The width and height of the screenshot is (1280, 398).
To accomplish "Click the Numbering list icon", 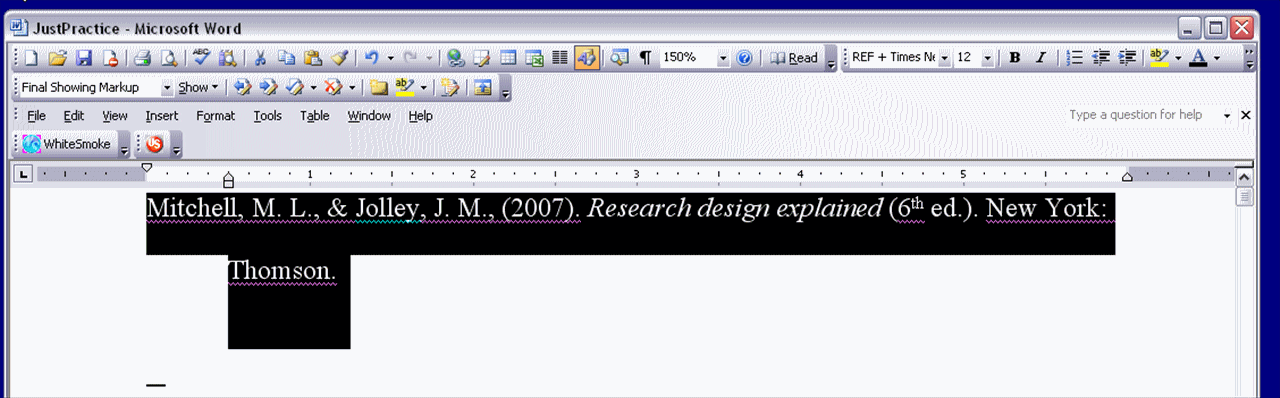I will [1076, 58].
